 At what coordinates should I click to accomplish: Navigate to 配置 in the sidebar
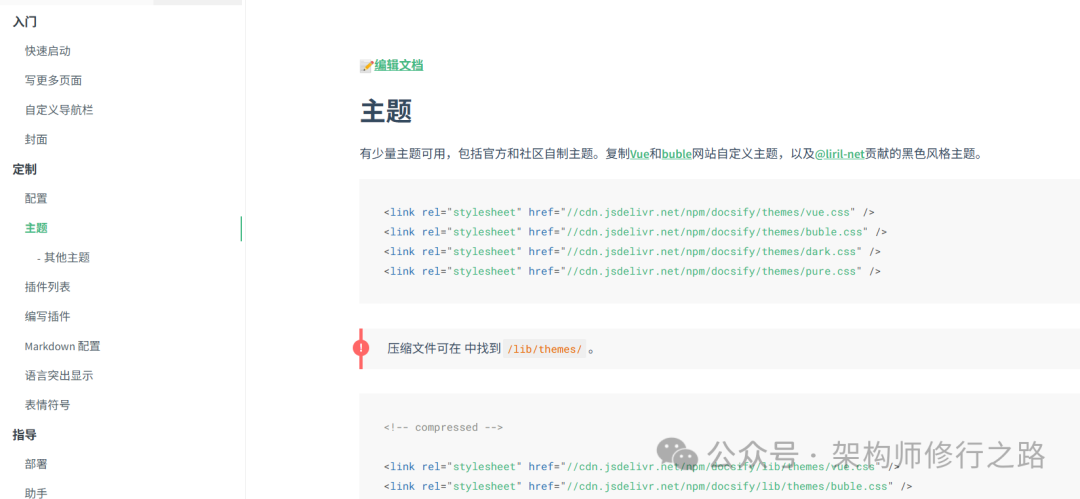(36, 198)
